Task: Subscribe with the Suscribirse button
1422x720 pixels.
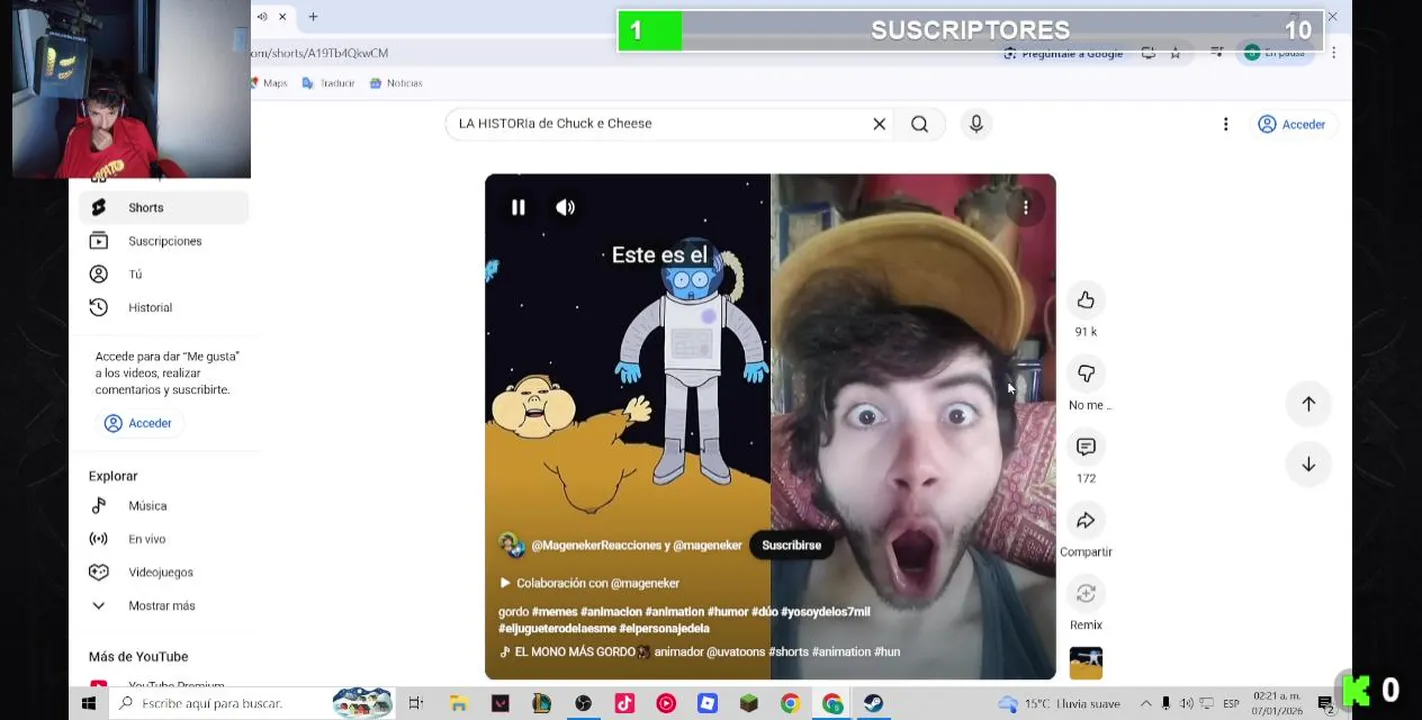Action: click(x=791, y=545)
